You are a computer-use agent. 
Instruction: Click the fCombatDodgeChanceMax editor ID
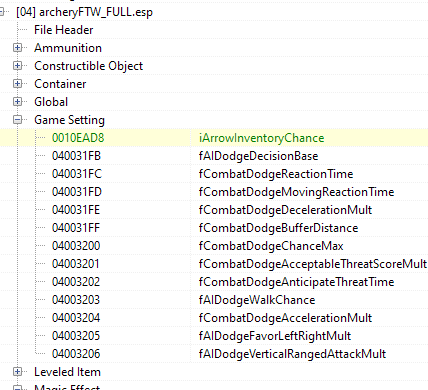pos(271,246)
